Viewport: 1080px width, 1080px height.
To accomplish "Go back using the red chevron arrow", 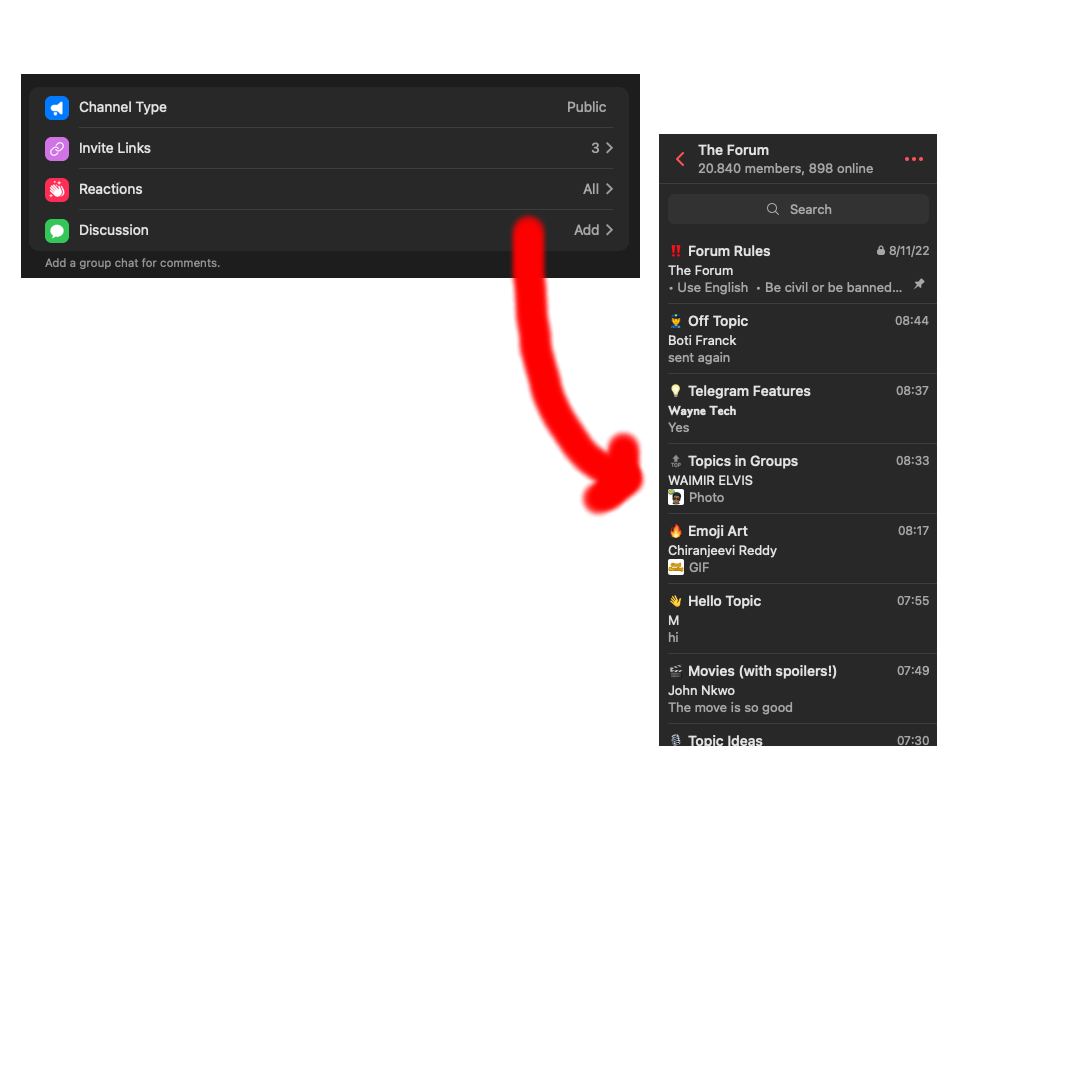I will (x=680, y=159).
